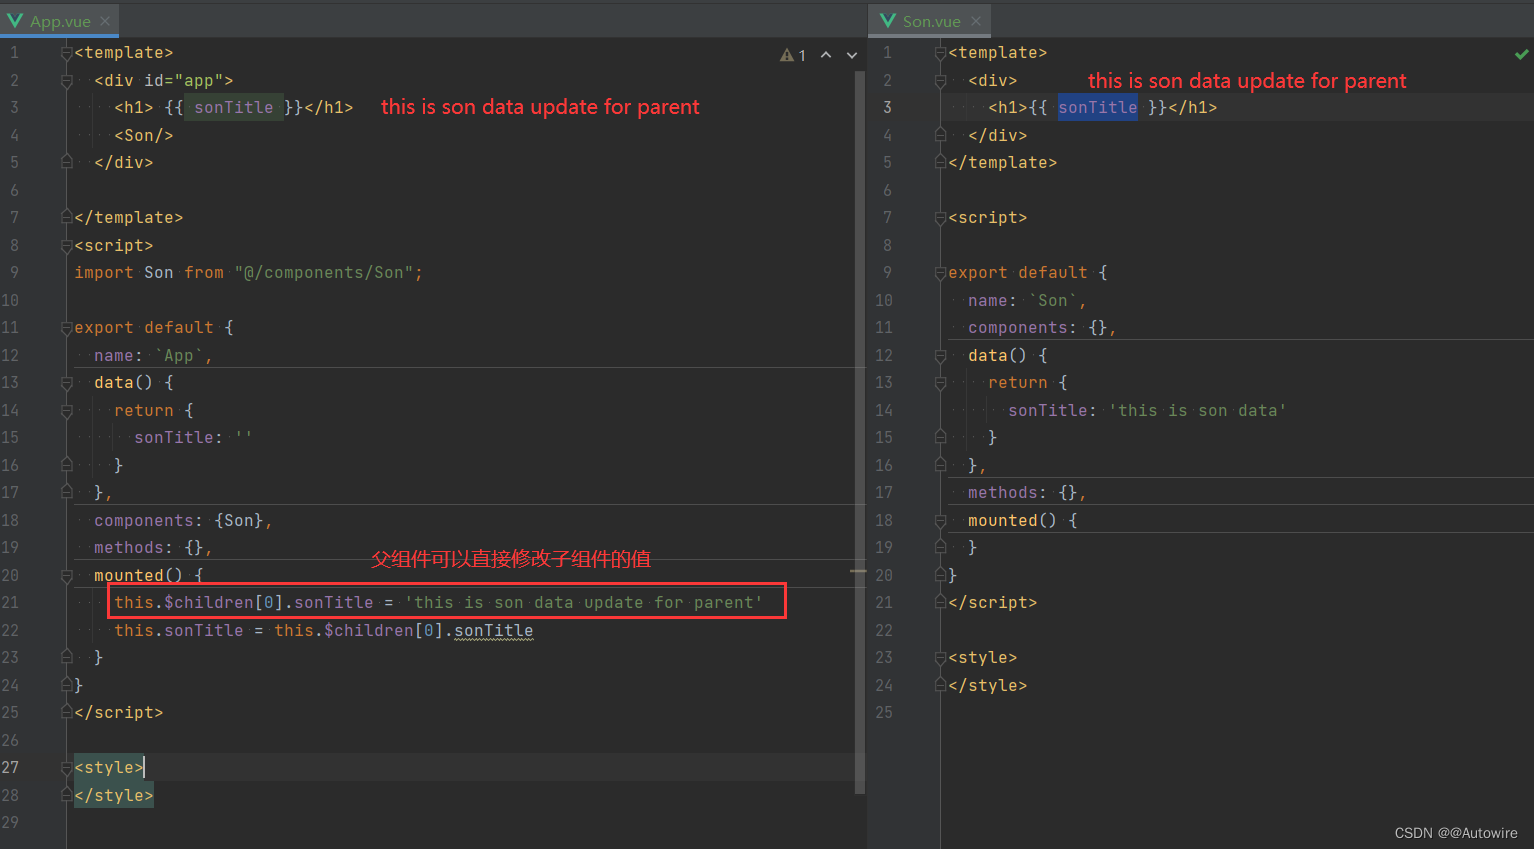Switch to the Son.vue editor tab
Image resolution: width=1534 pixels, height=849 pixels.
click(931, 21)
